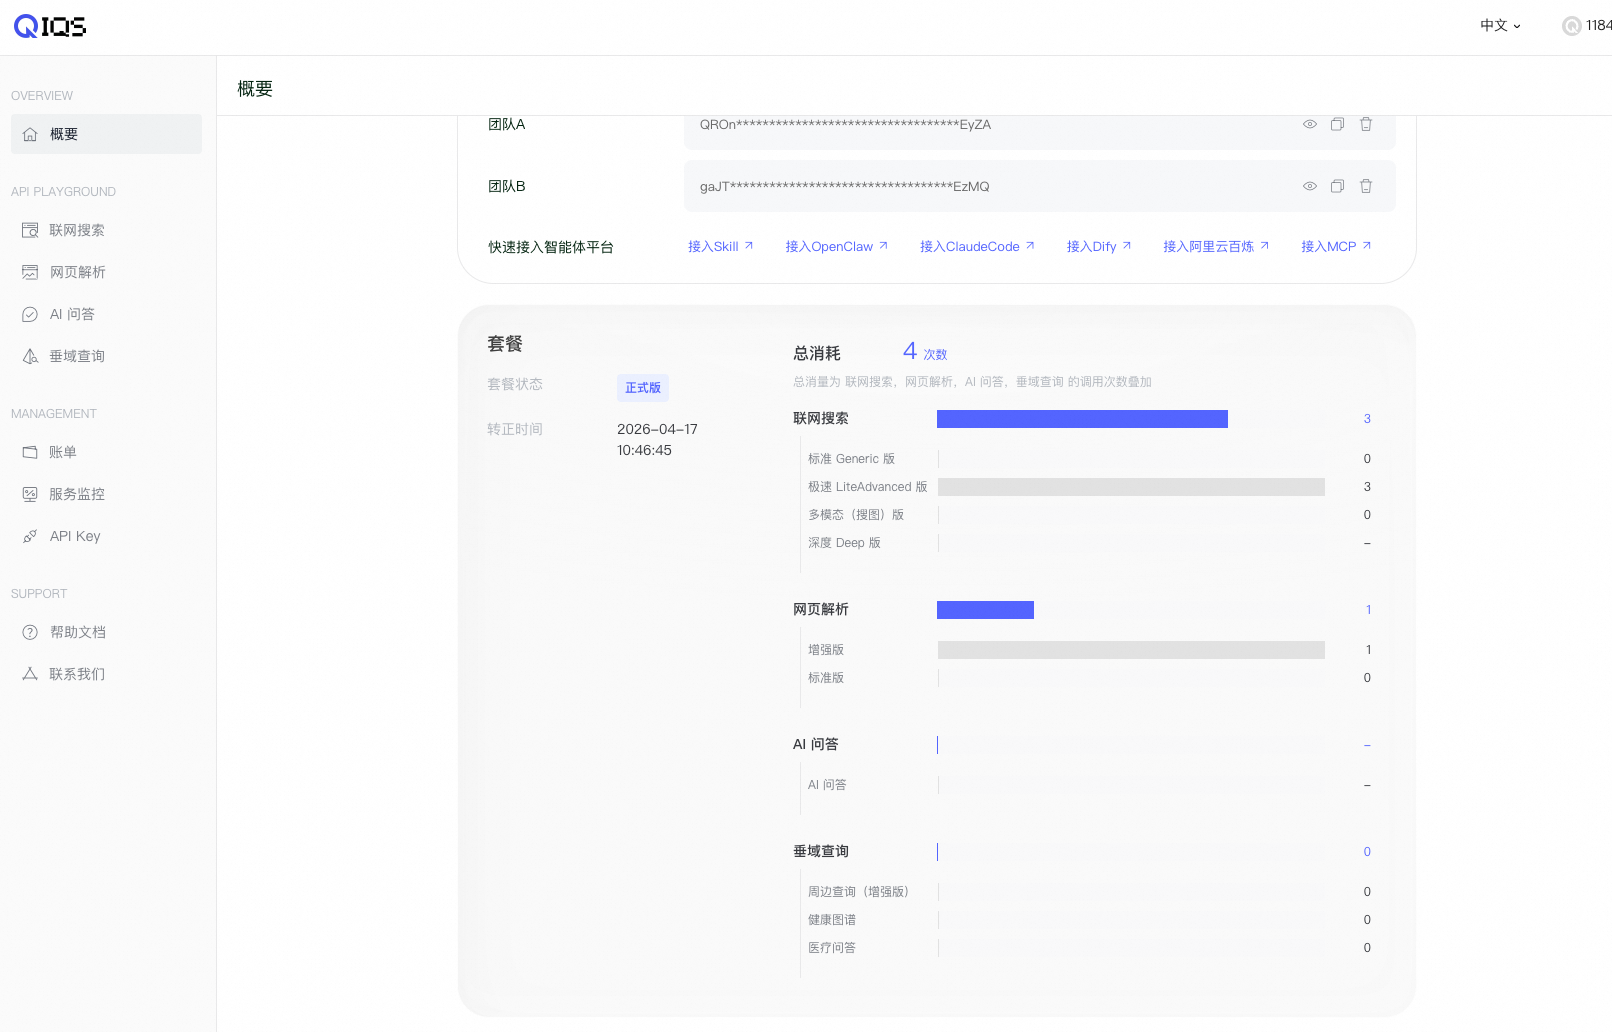Click the 网页解析 blue usage bar
Screen dimensions: 1612x1032
point(985,610)
